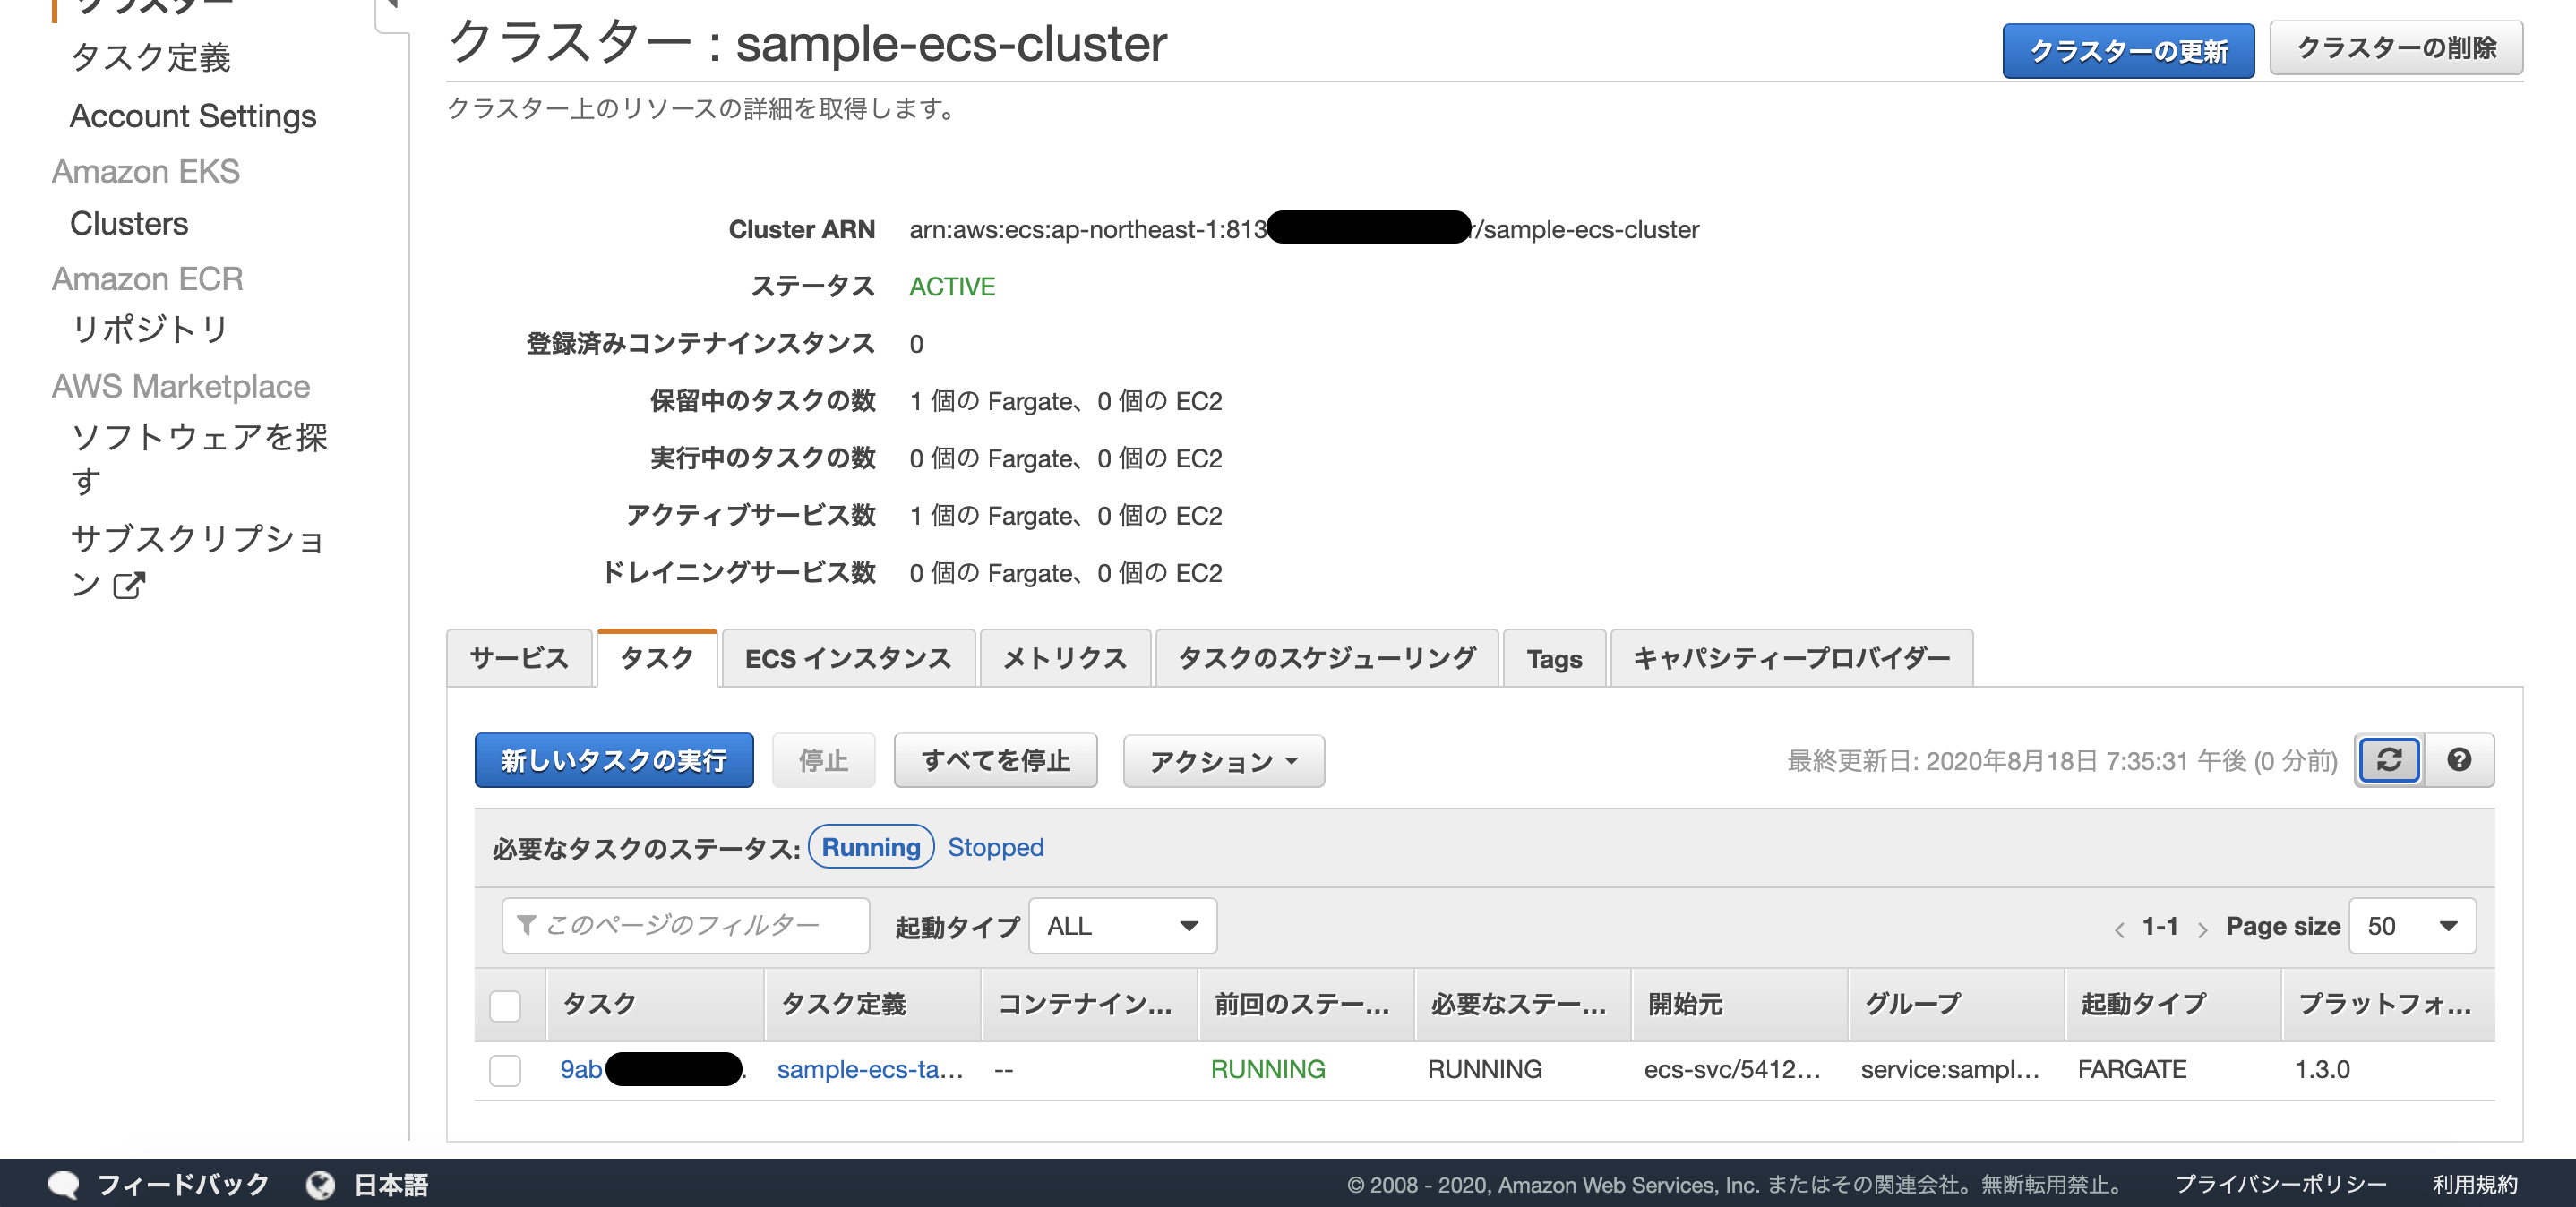2576x1207 pixels.
Task: Refresh the task list
Action: (x=2389, y=760)
